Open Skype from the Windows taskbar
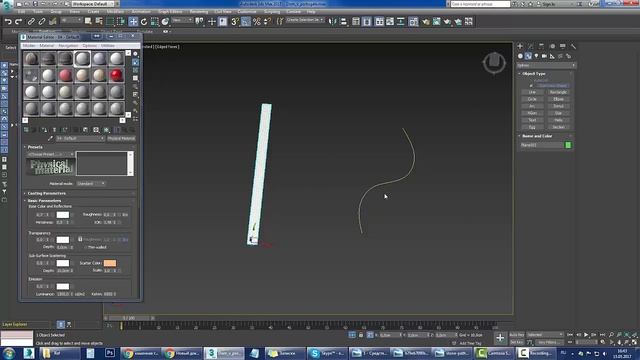The height and width of the screenshot is (360, 640). tap(326, 353)
